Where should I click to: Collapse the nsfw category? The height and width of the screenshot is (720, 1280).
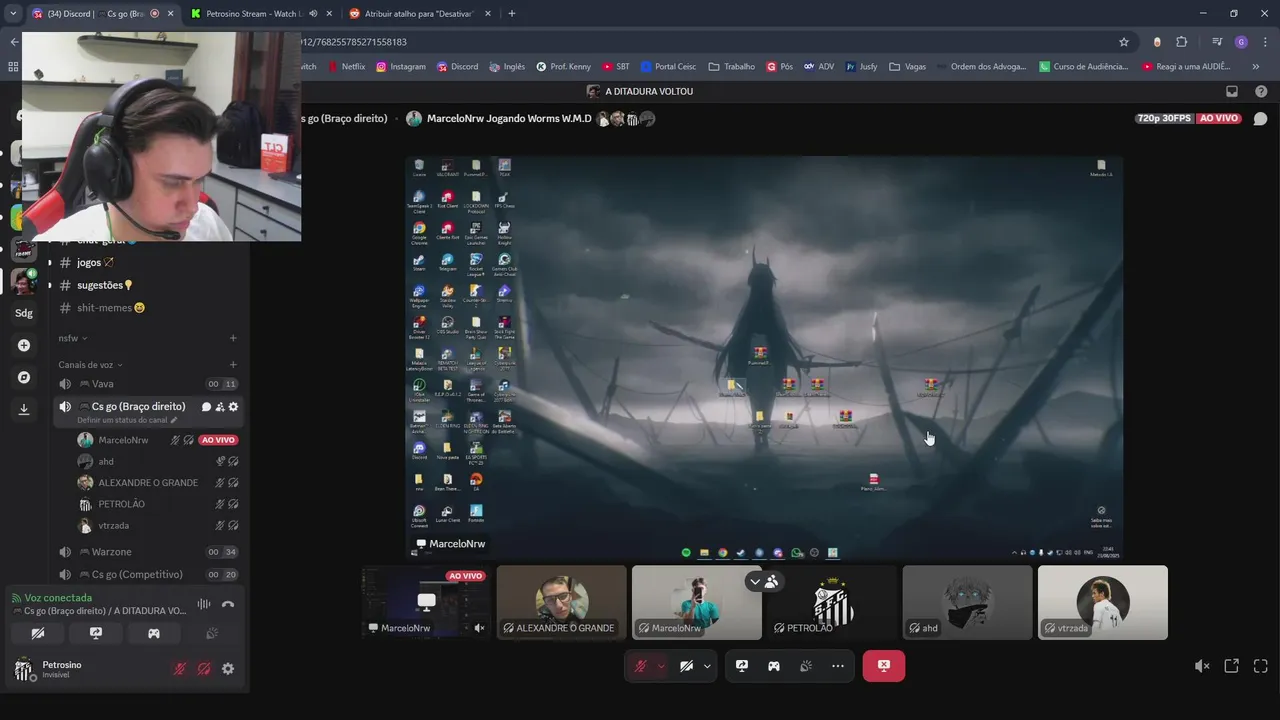pos(73,338)
